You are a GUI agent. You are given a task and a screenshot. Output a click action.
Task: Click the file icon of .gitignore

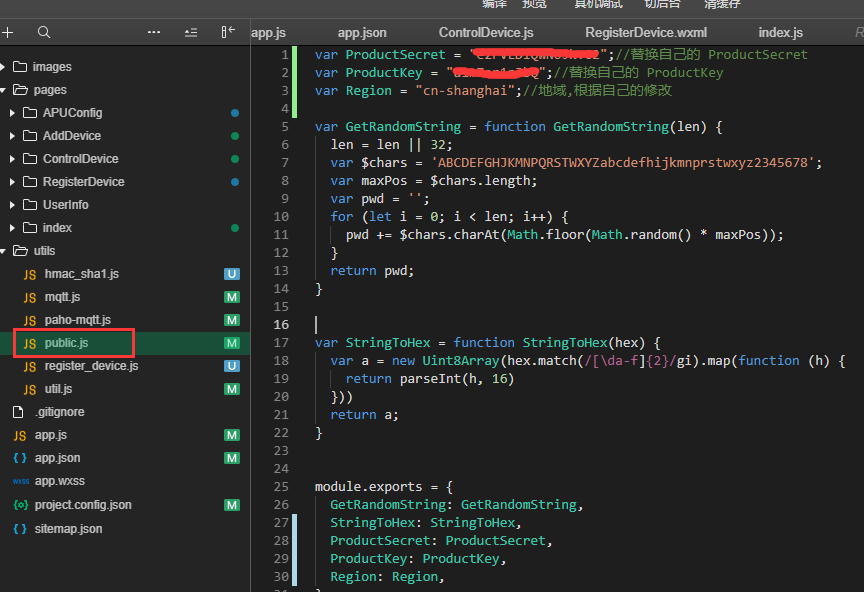tap(18, 412)
